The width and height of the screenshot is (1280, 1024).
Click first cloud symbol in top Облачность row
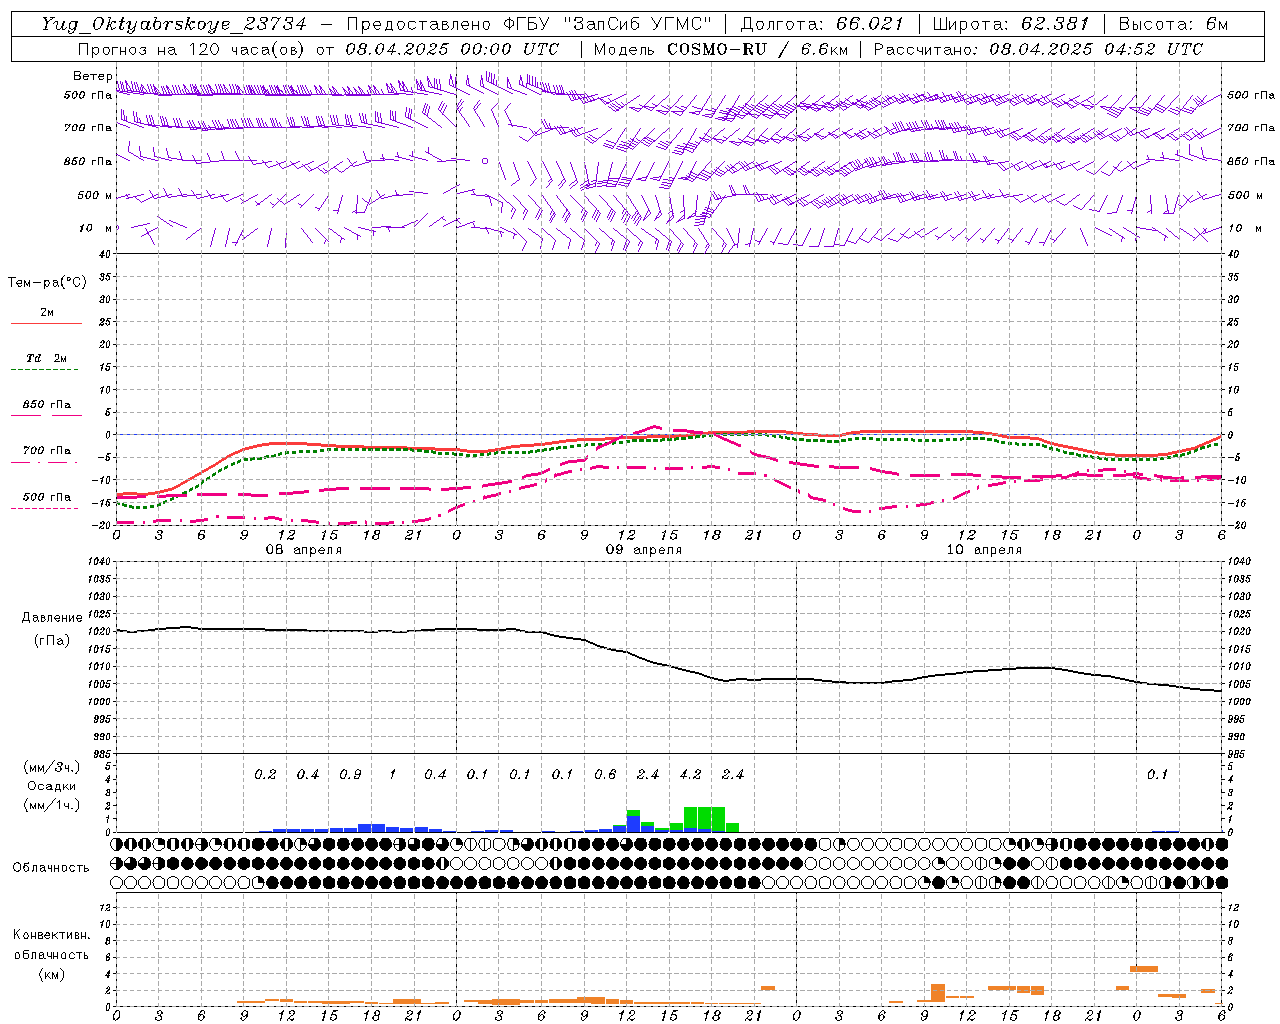click(117, 844)
